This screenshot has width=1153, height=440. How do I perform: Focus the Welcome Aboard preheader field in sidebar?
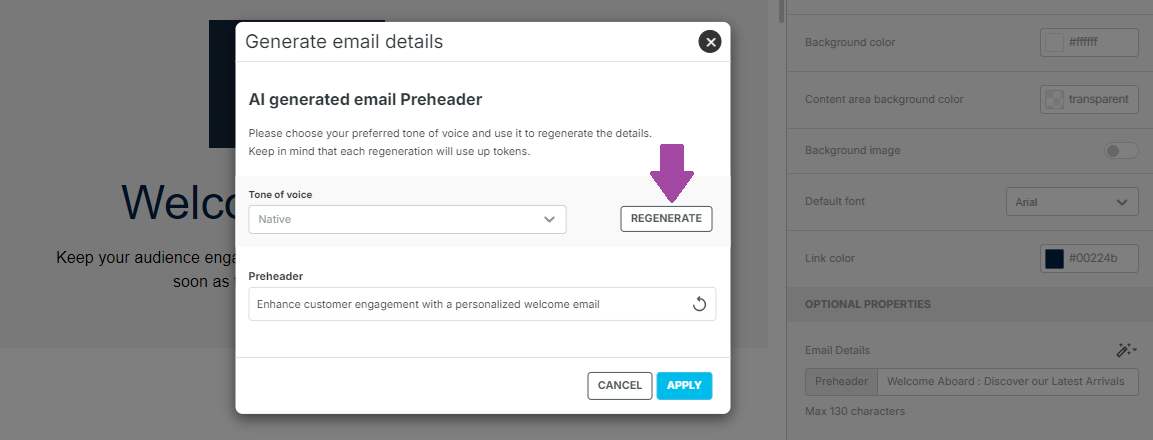coord(1007,381)
